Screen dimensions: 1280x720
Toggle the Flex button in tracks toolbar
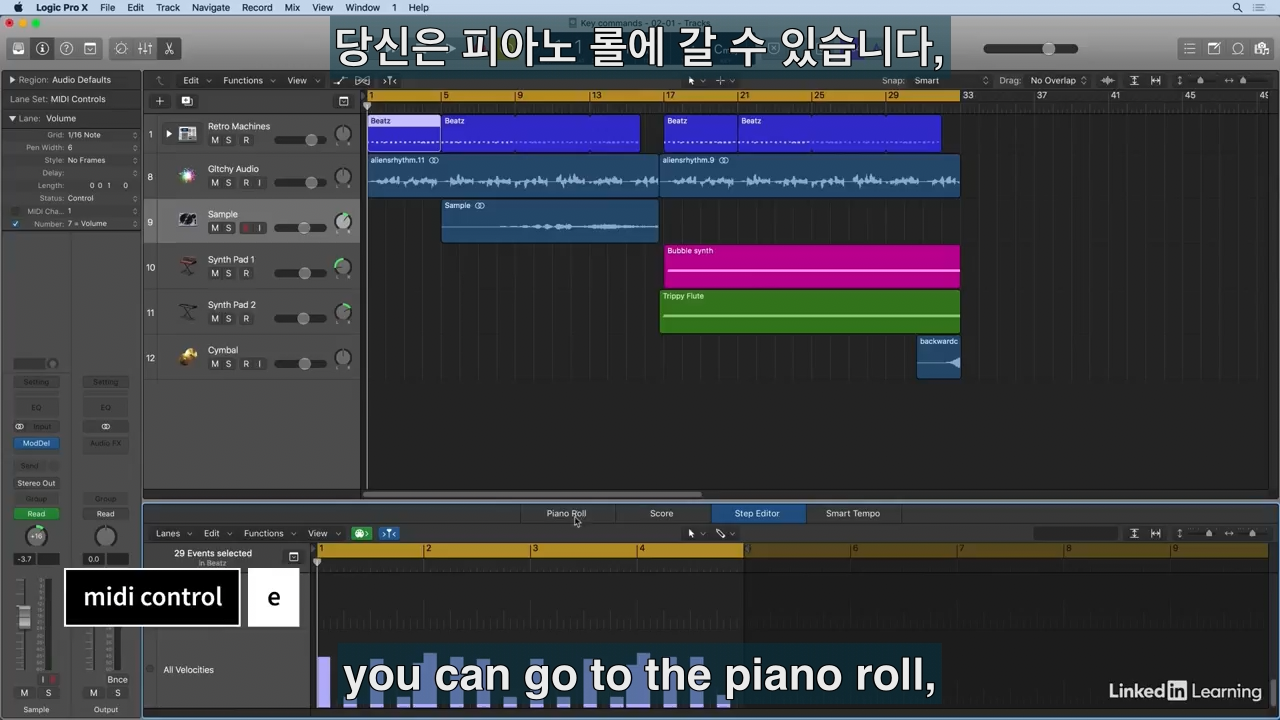point(362,80)
